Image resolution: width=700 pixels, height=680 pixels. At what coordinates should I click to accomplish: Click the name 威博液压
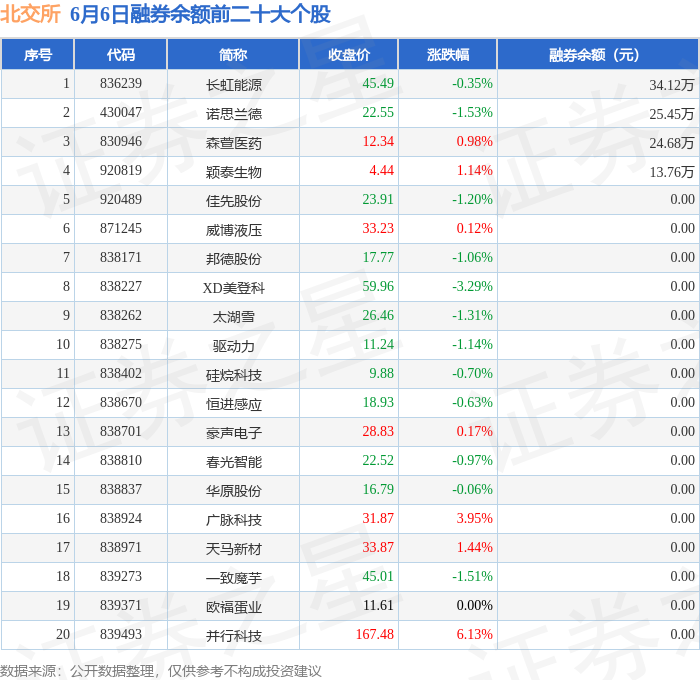[x=233, y=230]
